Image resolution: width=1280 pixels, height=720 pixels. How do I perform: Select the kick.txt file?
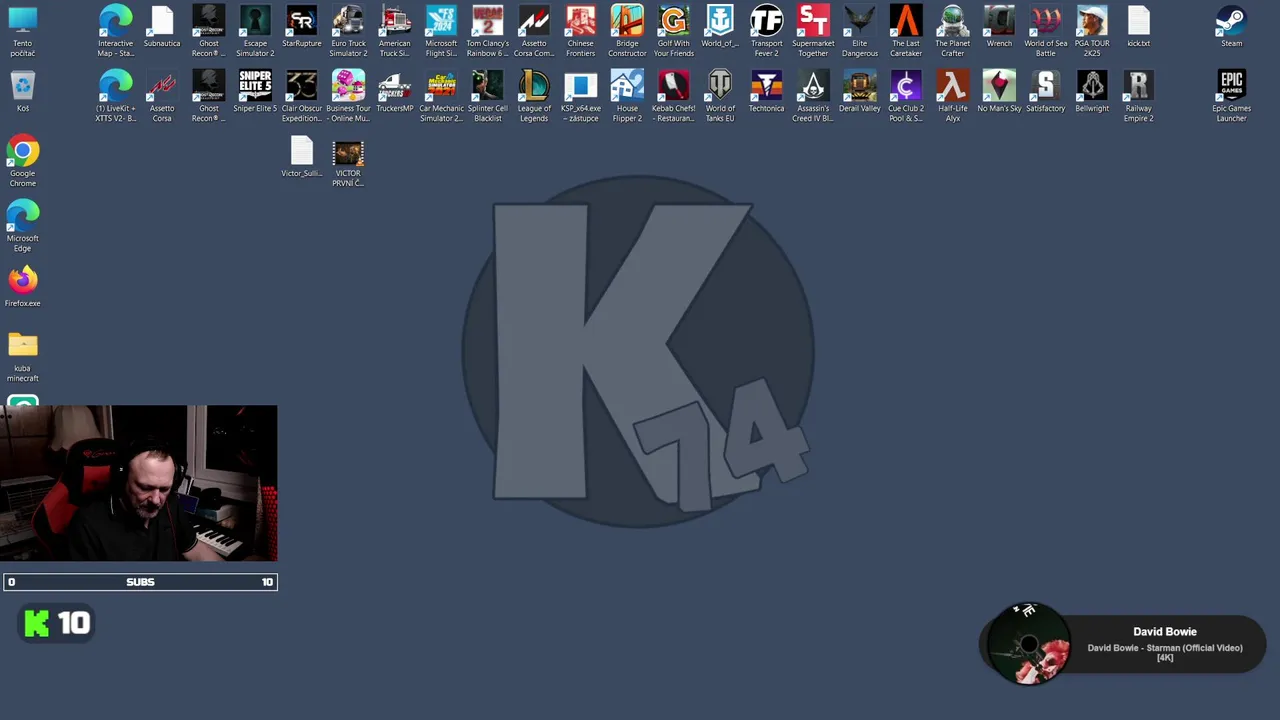pyautogui.click(x=1138, y=27)
